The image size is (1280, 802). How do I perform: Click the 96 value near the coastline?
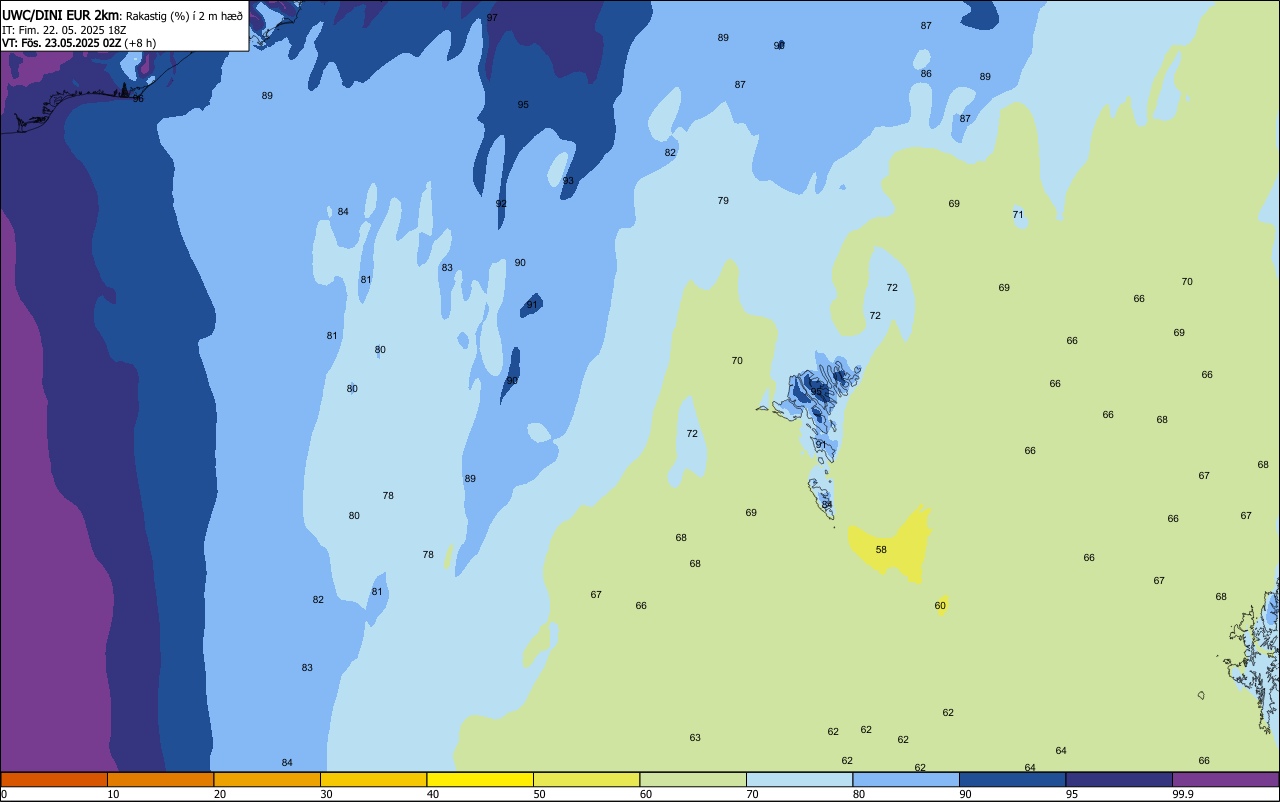pos(138,99)
